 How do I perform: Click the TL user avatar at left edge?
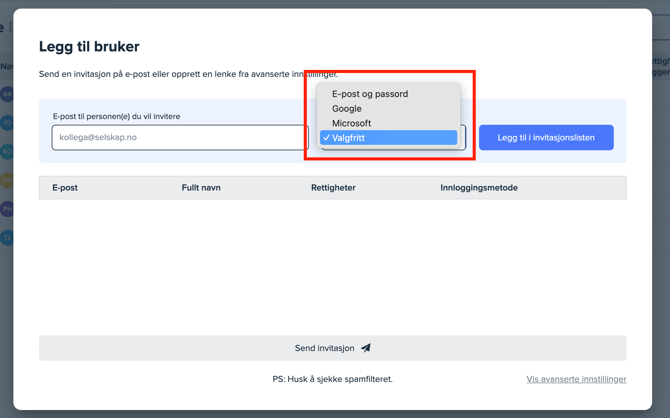pos(6,238)
